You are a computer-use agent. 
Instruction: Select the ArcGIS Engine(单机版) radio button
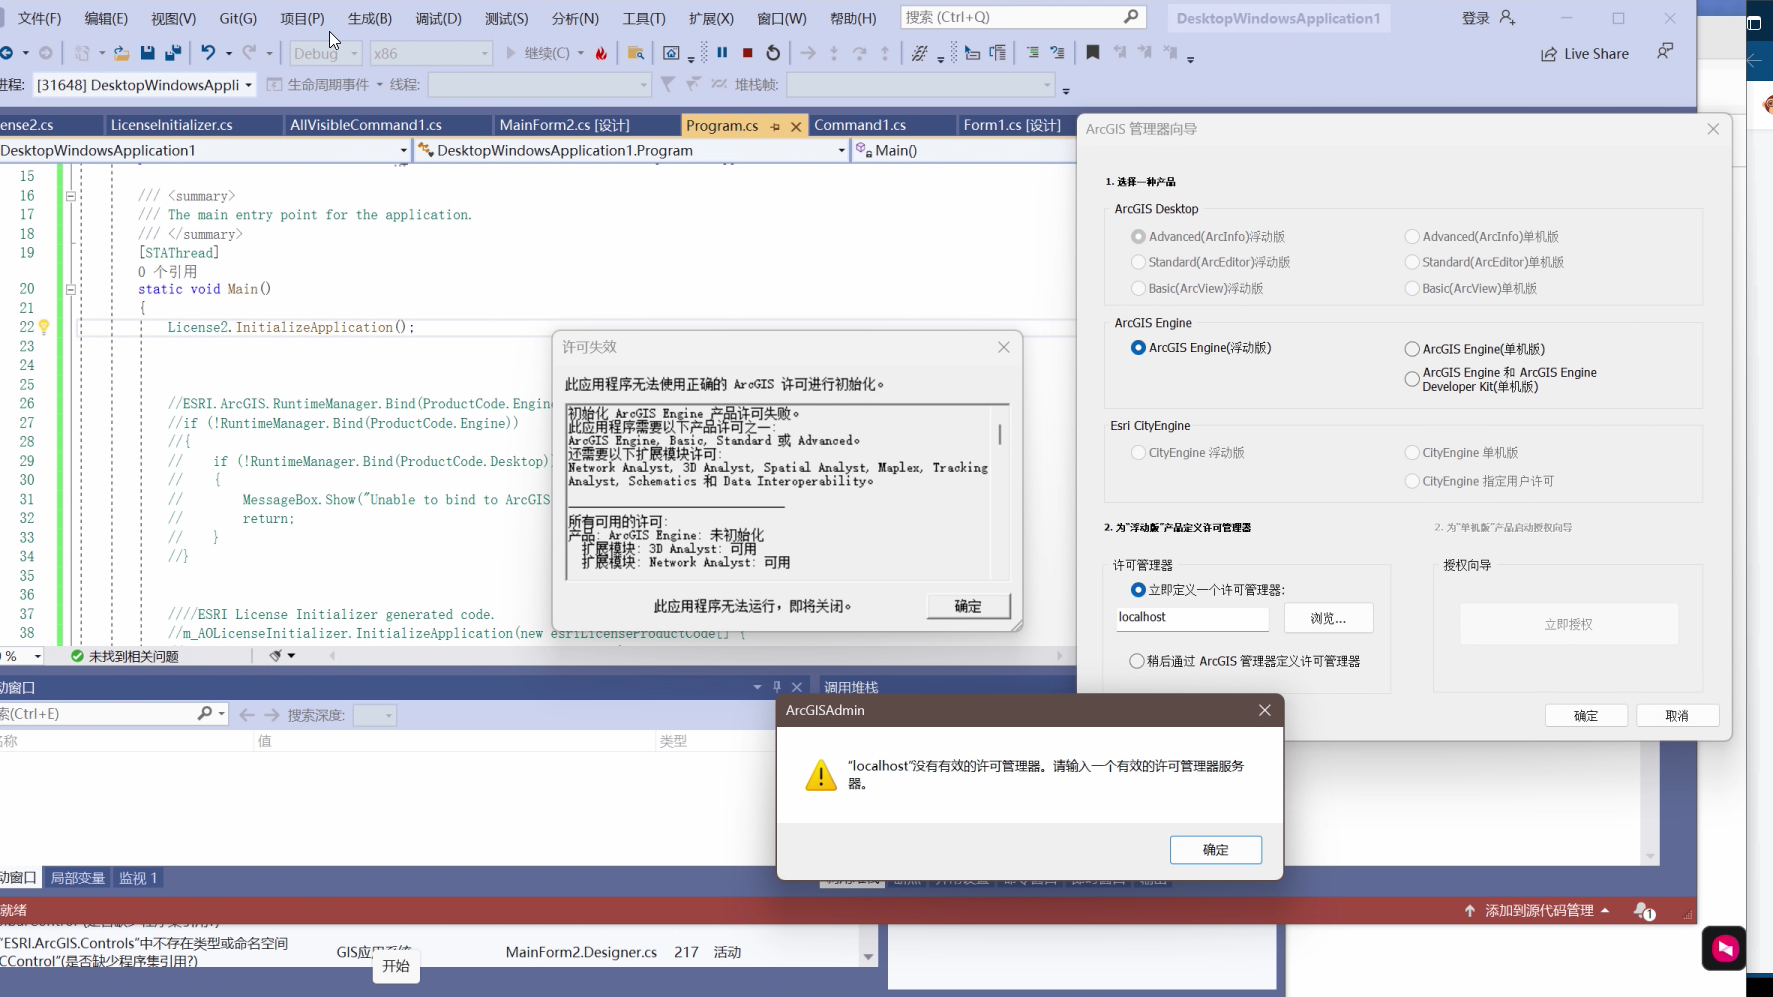point(1412,349)
